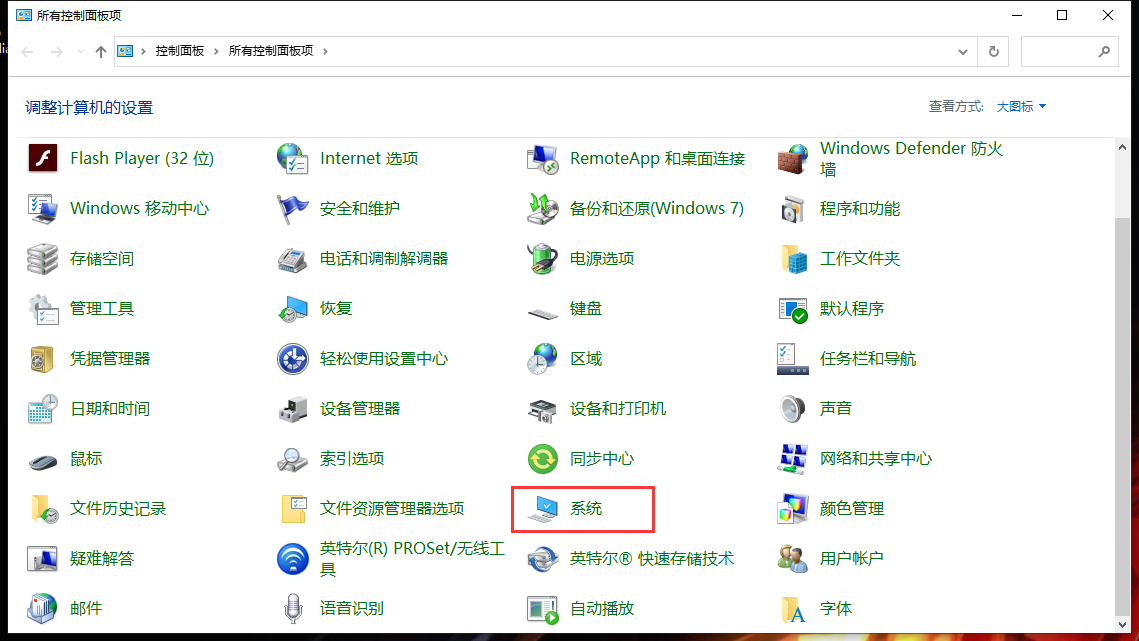Image resolution: width=1139 pixels, height=641 pixels.
Task: Open the 存储空间 icon
Action: pos(43,258)
